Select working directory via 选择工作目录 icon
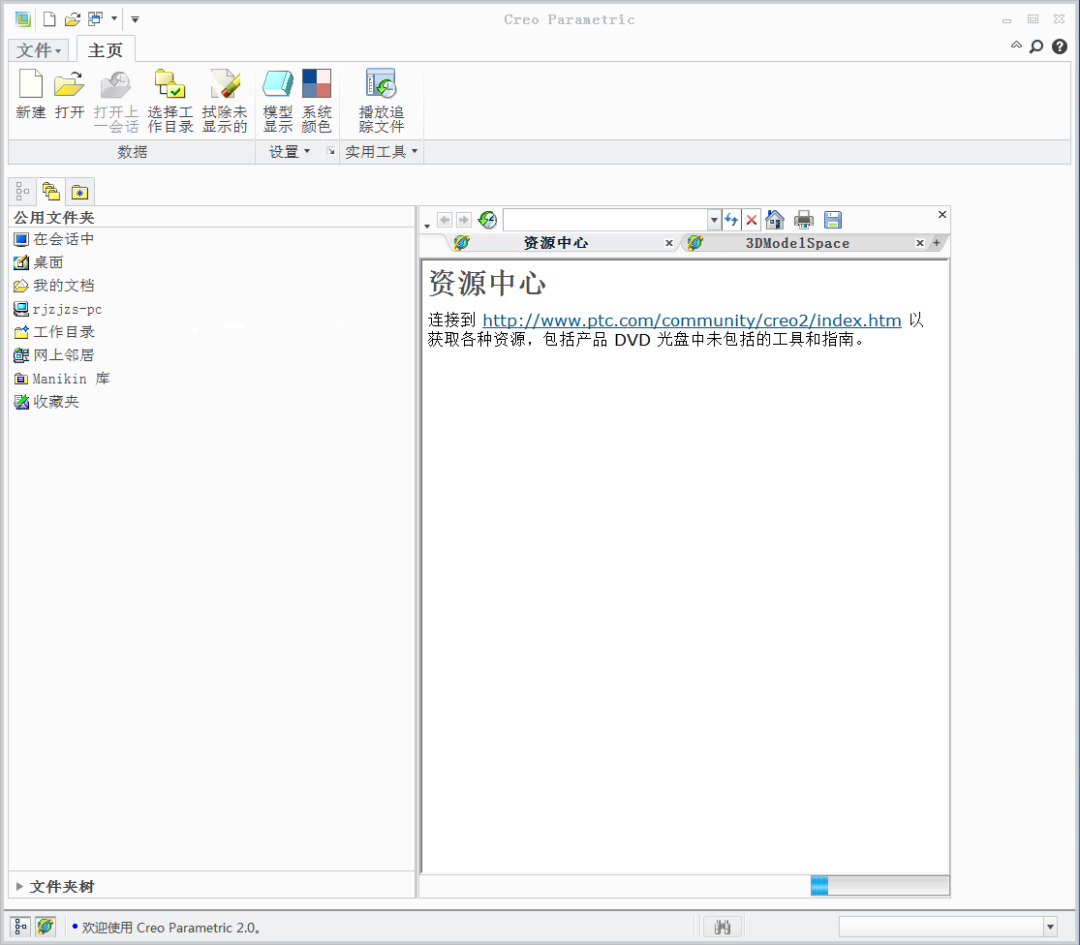Screen dimensions: 1080x945 coord(170,101)
